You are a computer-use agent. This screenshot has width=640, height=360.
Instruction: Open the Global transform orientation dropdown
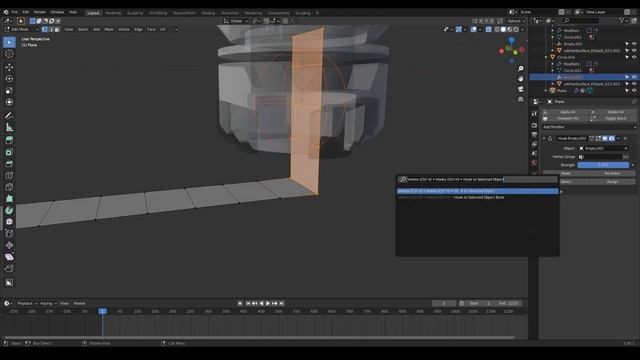pos(236,21)
